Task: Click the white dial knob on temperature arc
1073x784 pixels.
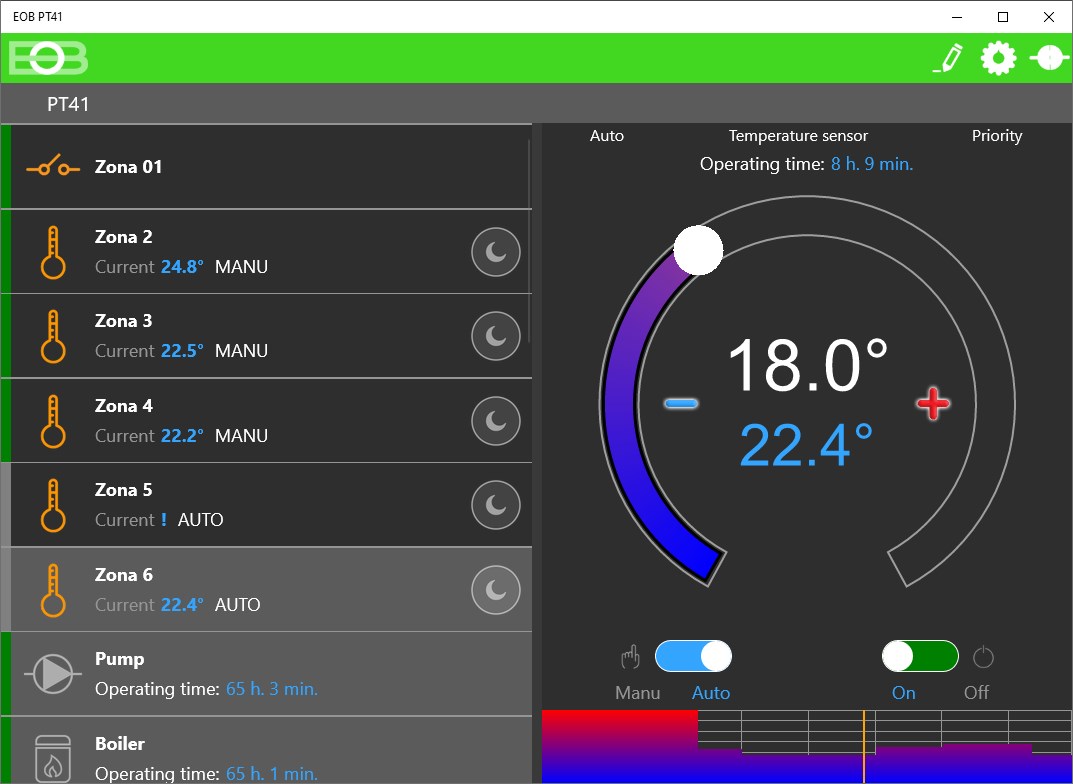Action: click(x=698, y=250)
